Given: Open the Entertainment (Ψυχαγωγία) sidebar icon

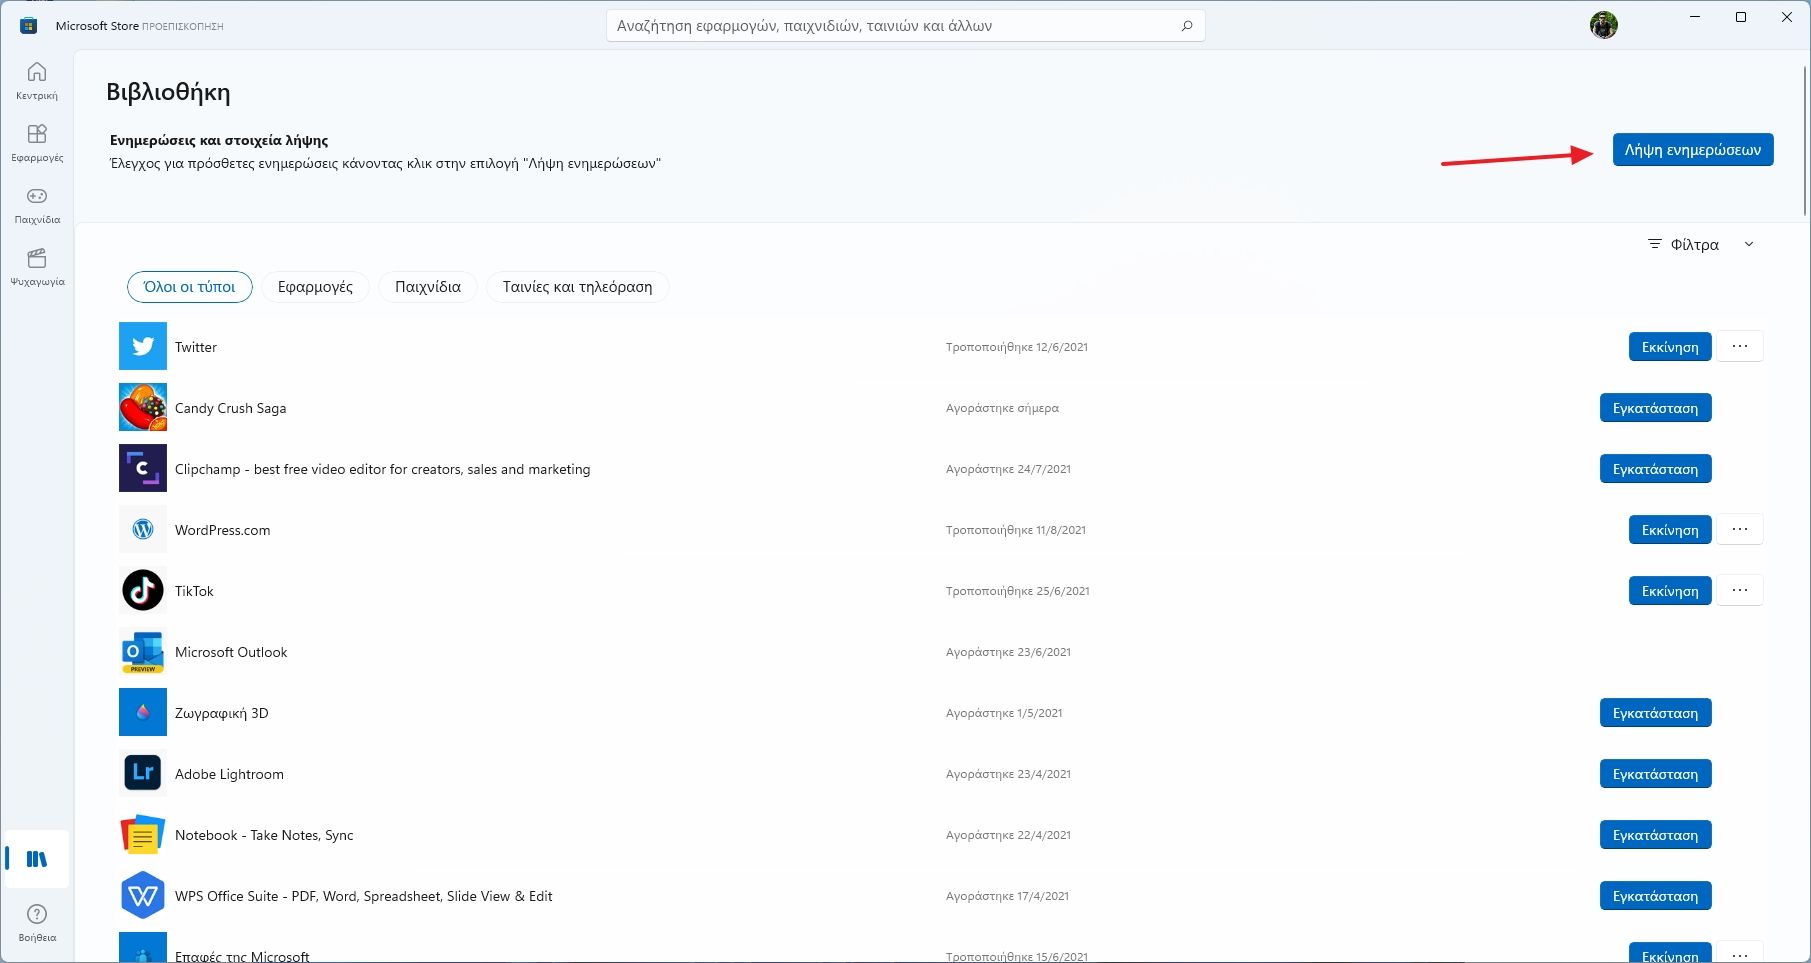Looking at the screenshot, I should (37, 266).
